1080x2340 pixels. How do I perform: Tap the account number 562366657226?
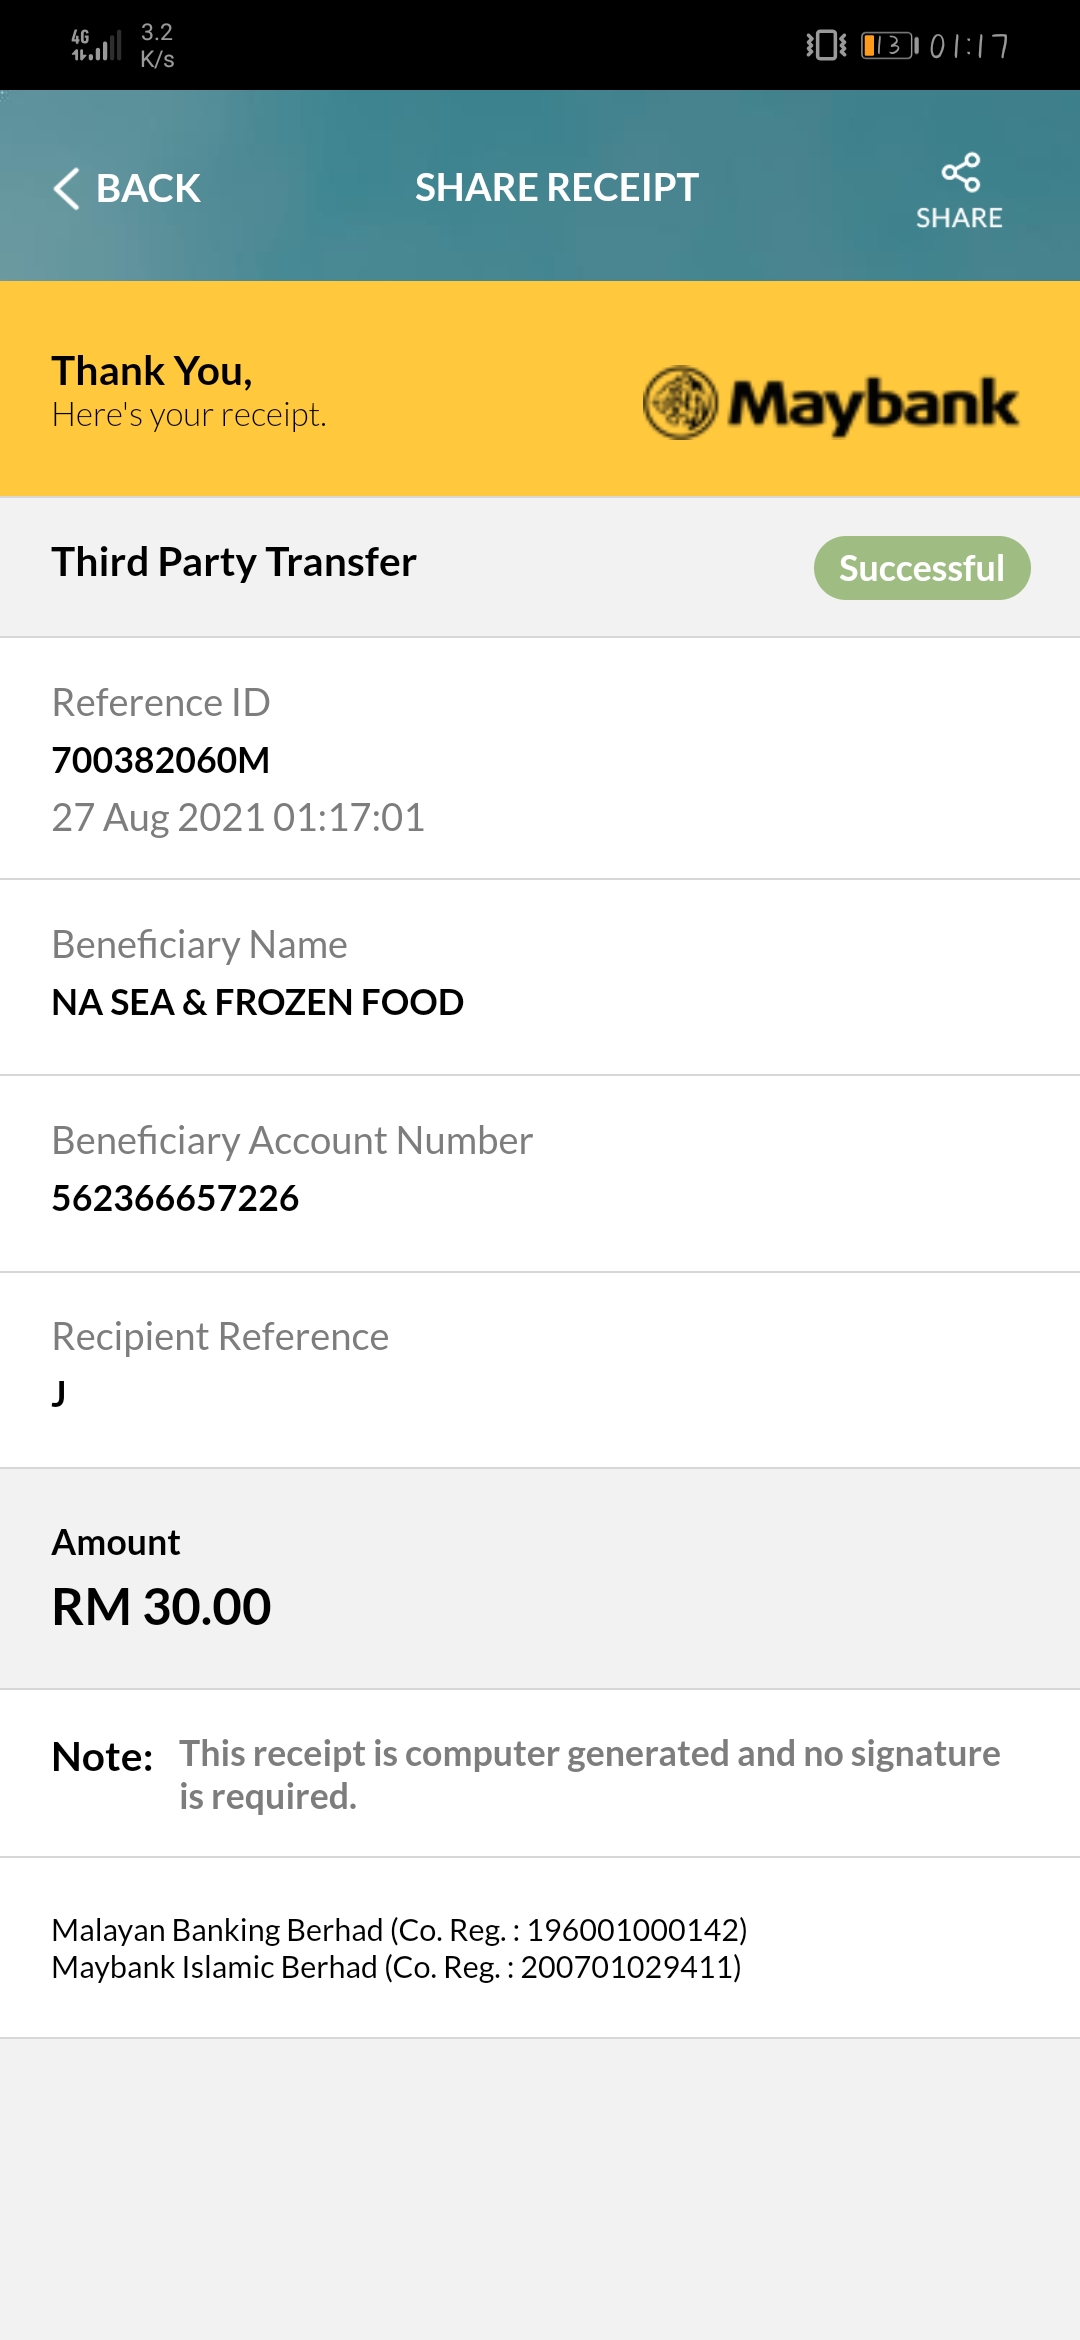pos(175,1198)
